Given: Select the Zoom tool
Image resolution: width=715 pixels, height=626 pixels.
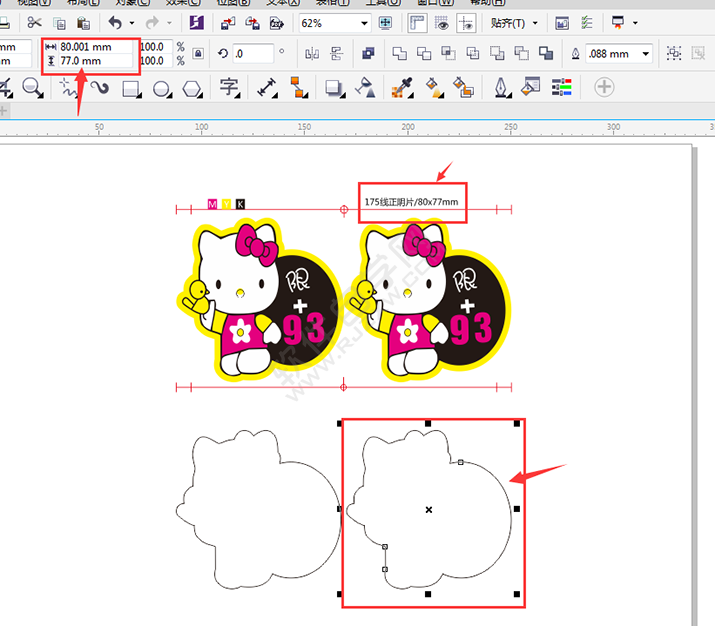Looking at the screenshot, I should 33,87.
